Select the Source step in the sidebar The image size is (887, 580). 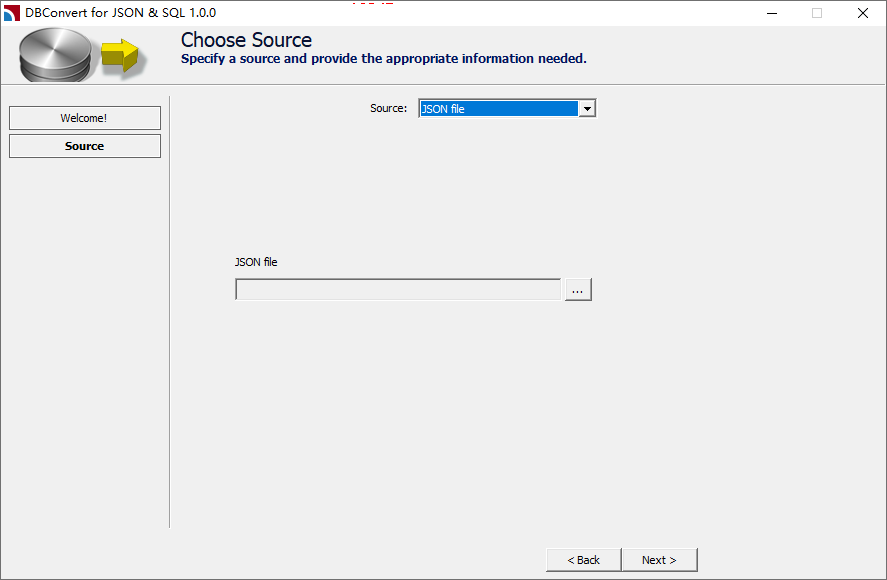tap(84, 146)
